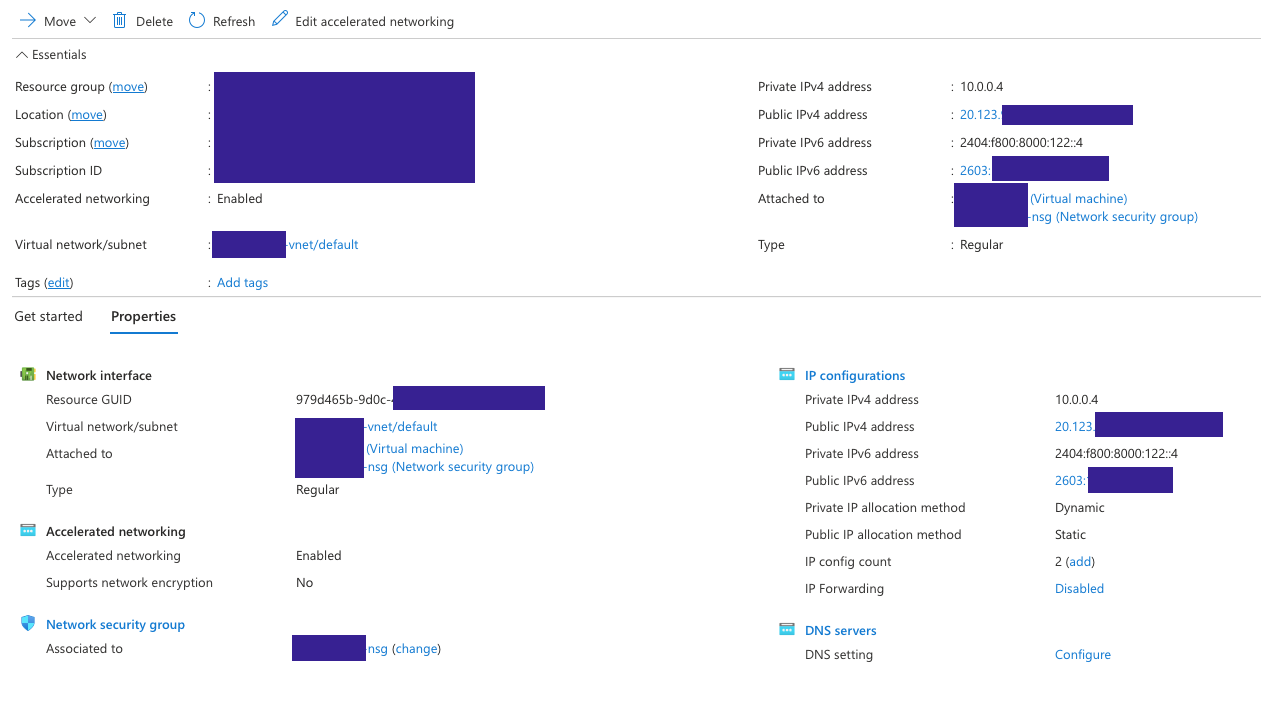The image size is (1261, 703).
Task: Open the IP configurations link
Action: (854, 375)
